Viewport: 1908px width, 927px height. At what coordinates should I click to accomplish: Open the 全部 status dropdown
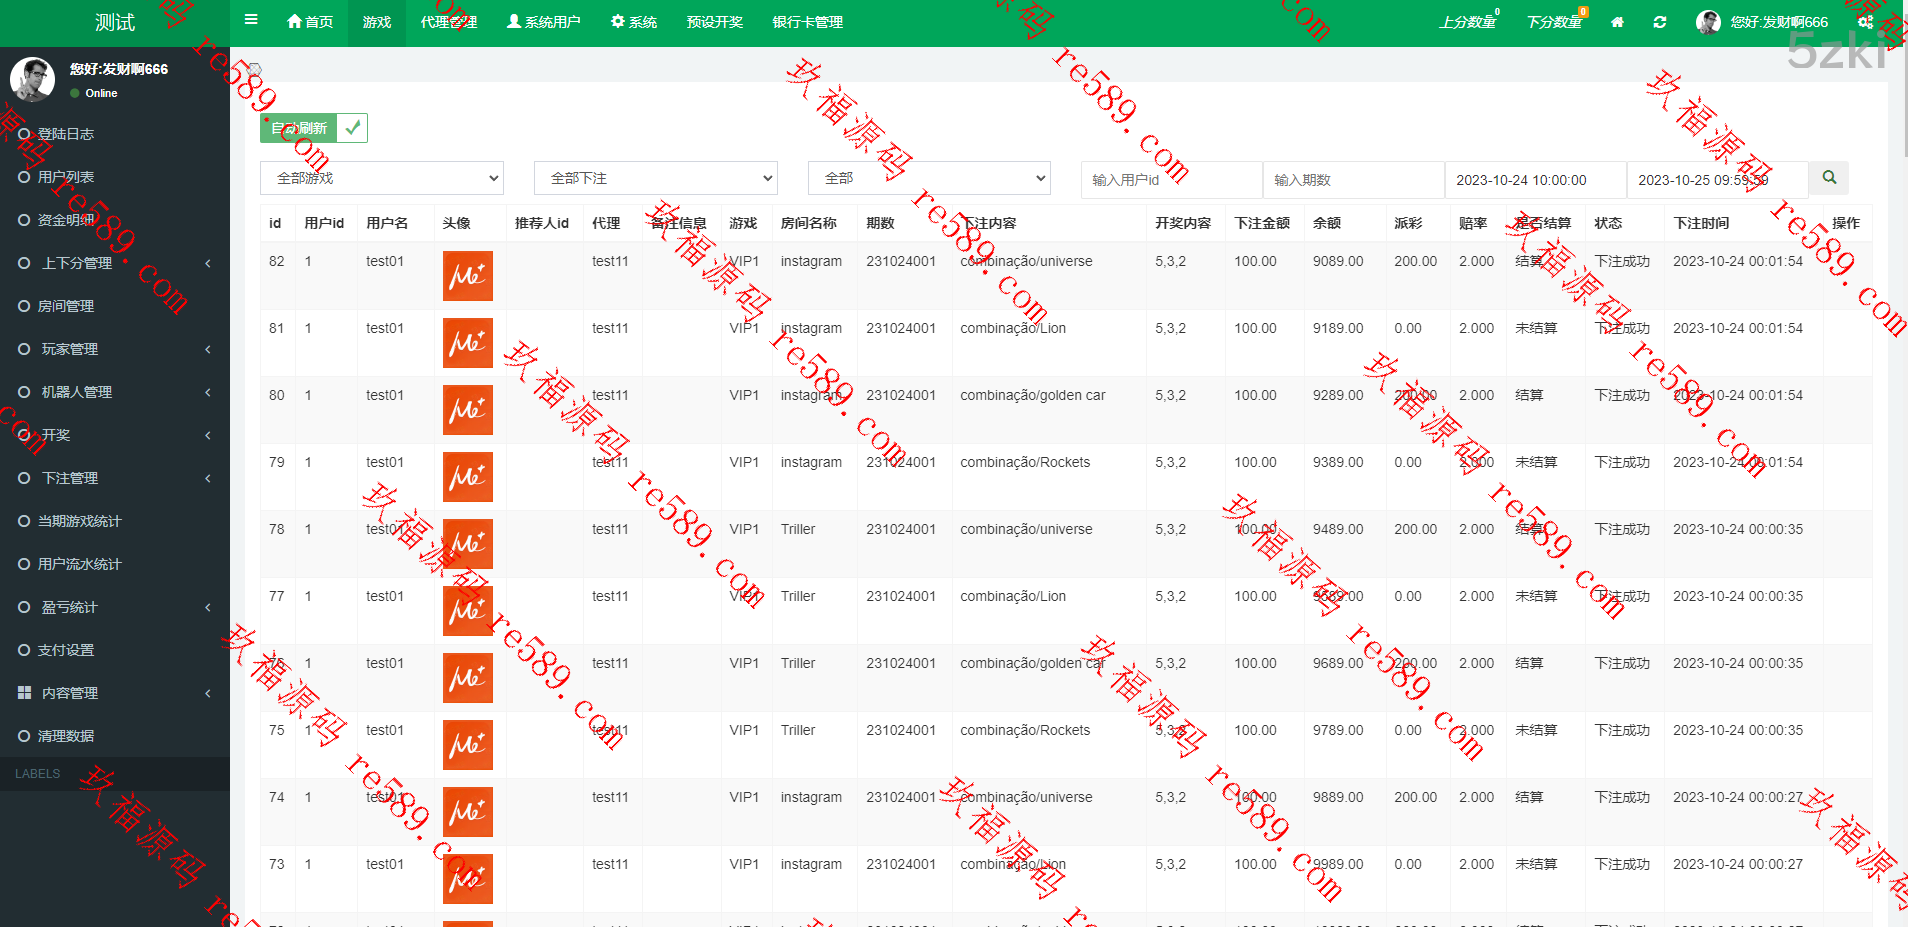pyautogui.click(x=929, y=178)
